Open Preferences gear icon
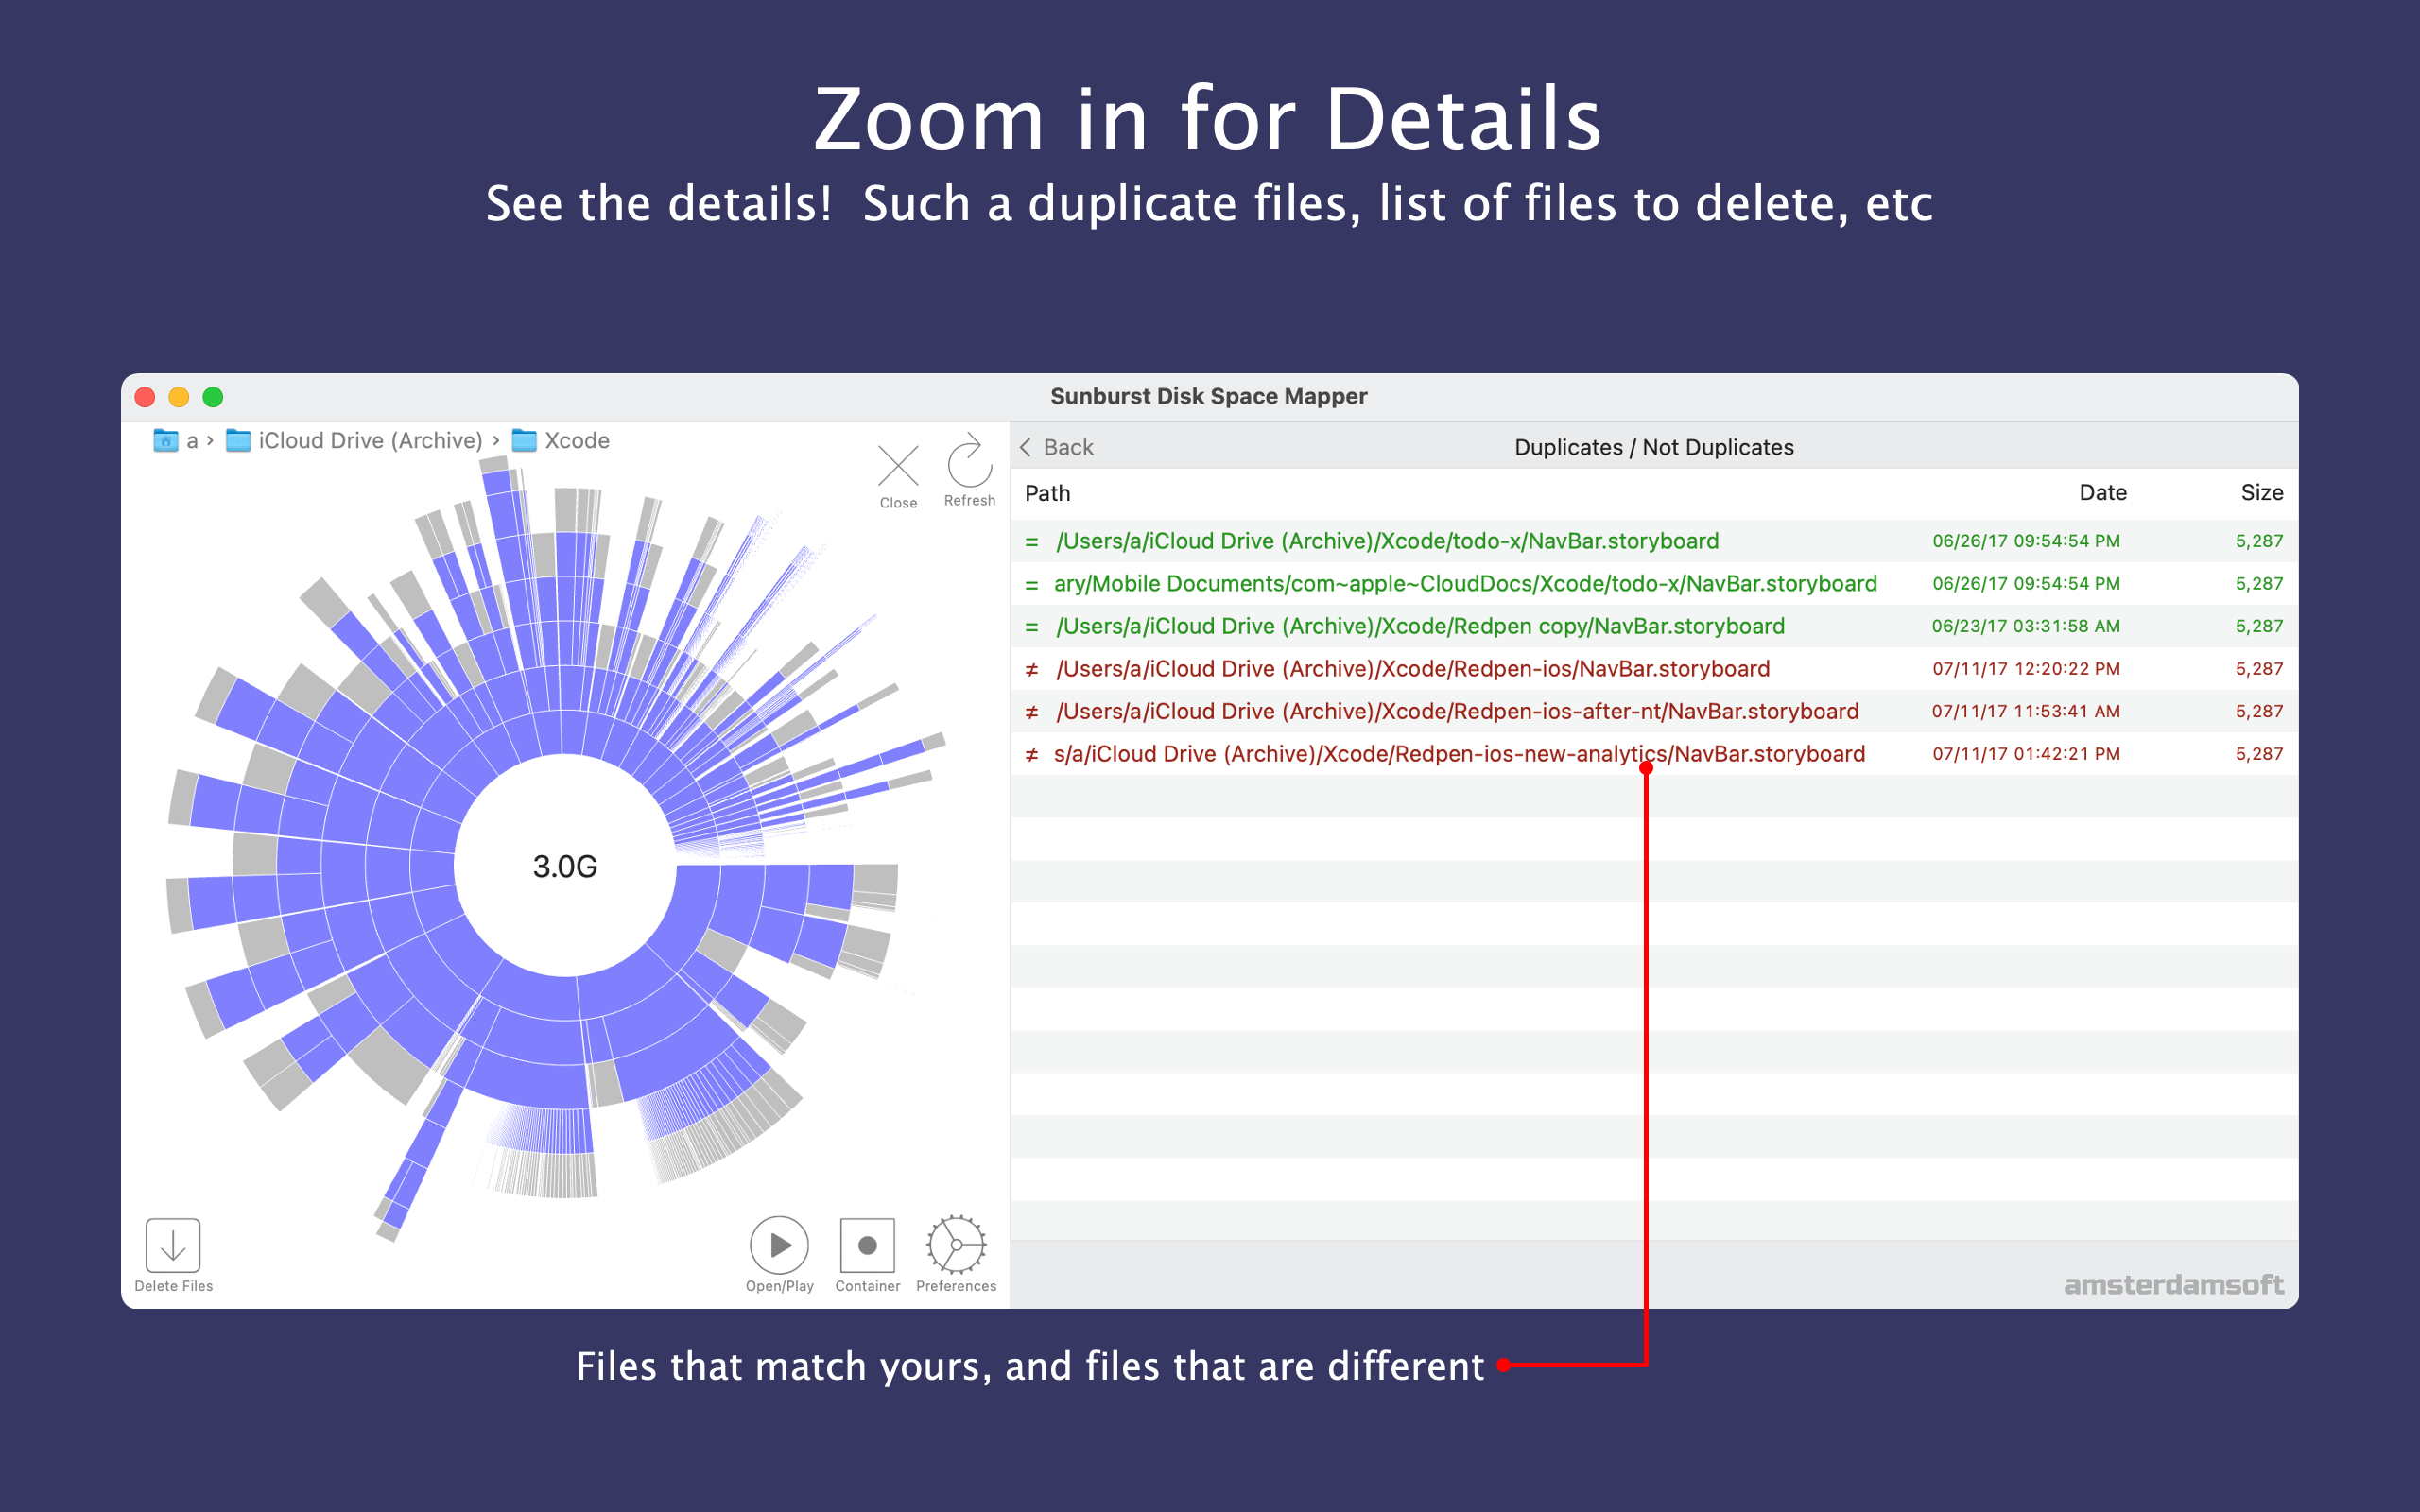 [956, 1245]
